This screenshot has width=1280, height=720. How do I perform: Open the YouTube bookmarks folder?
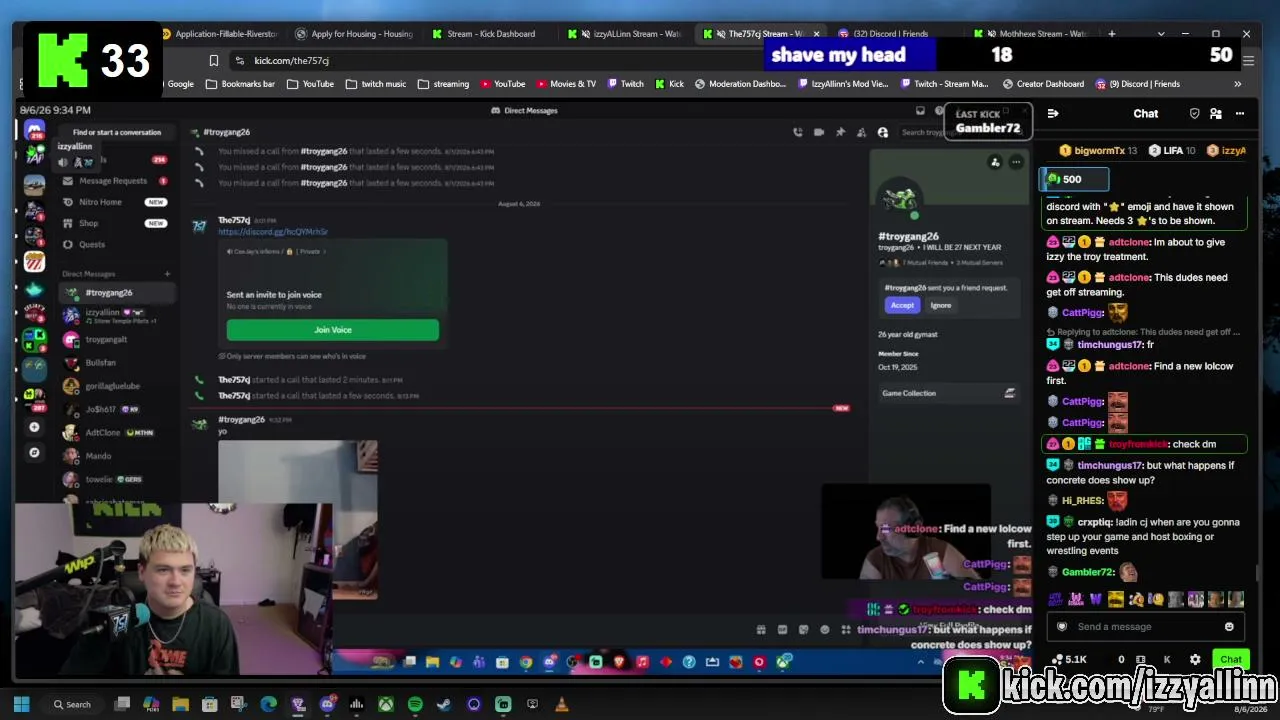(310, 84)
